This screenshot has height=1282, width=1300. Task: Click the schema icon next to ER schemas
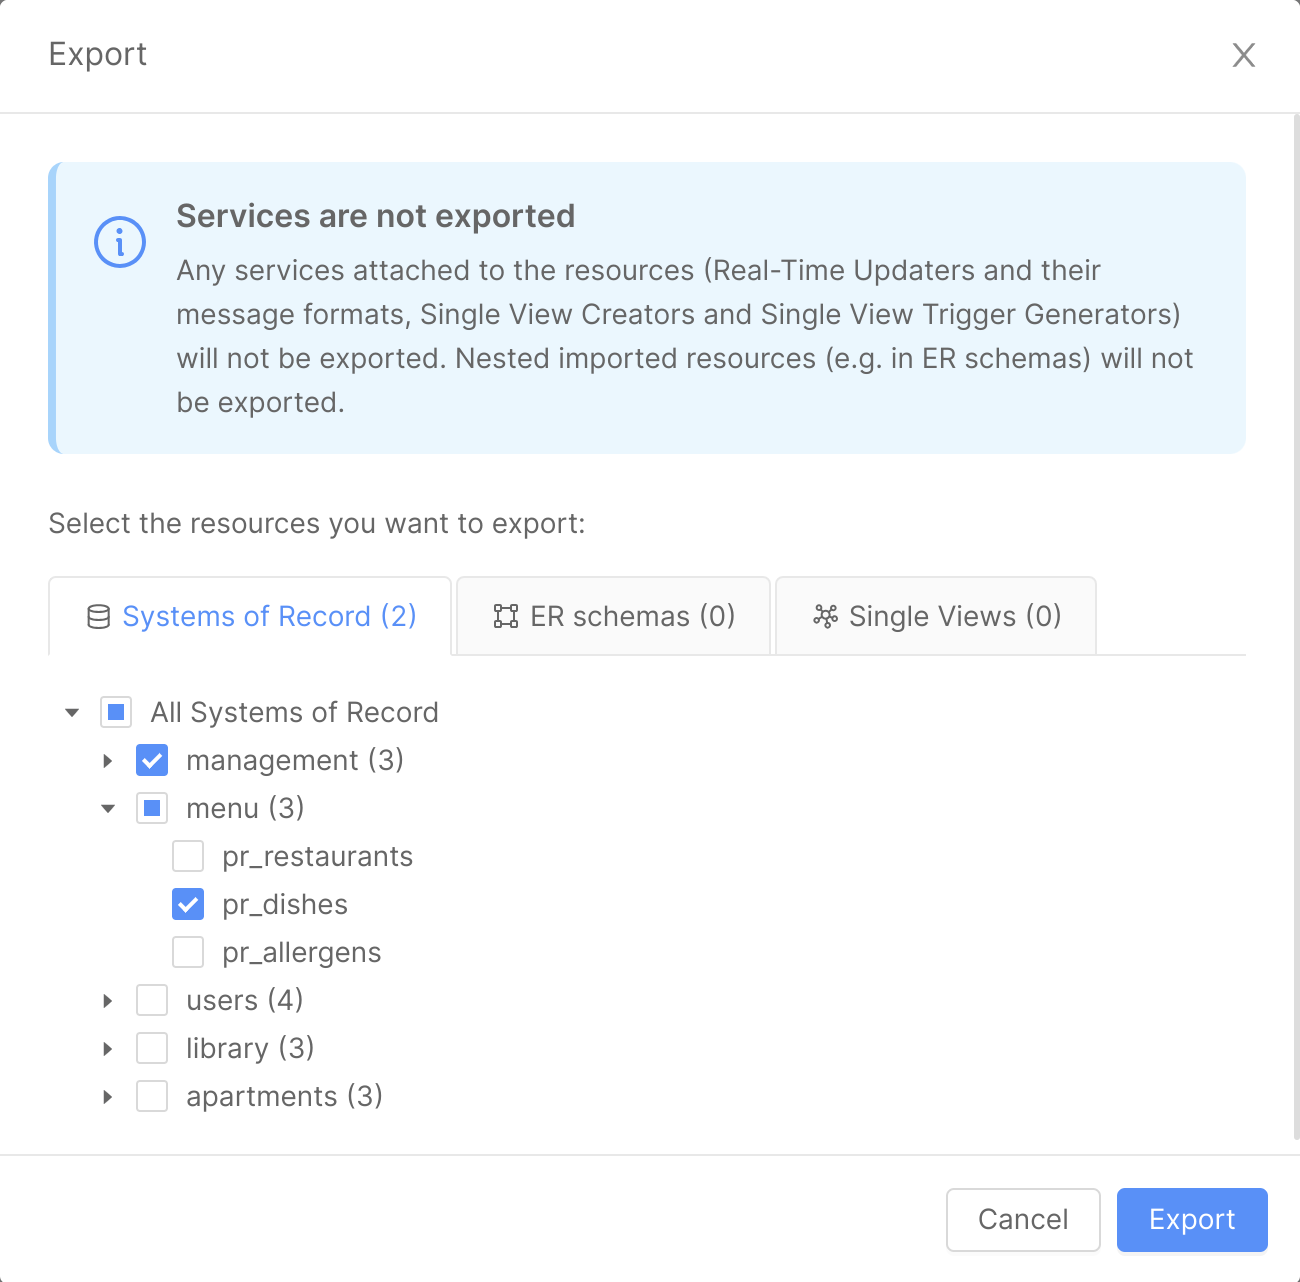click(506, 616)
